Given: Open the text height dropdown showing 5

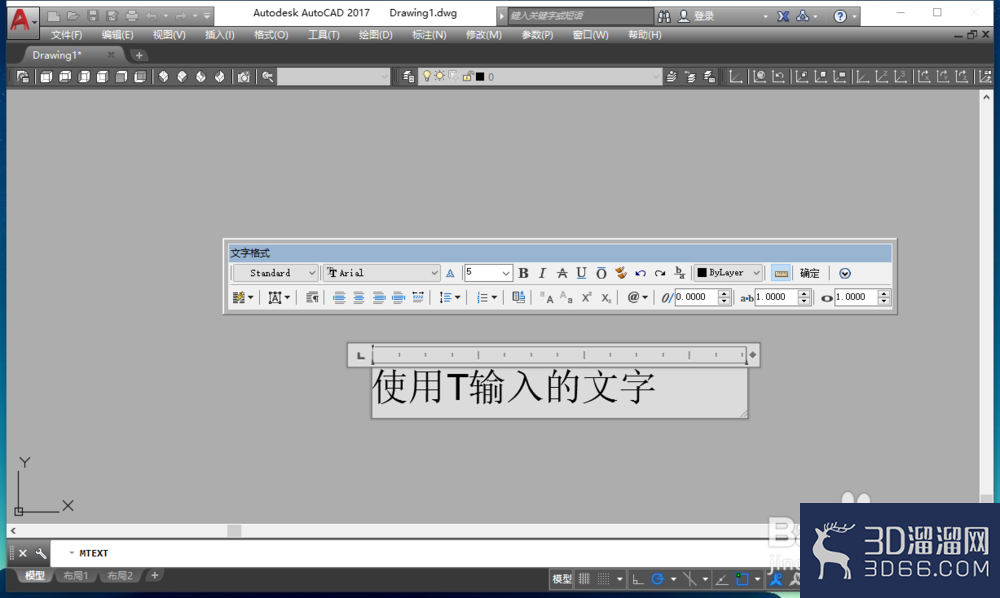Looking at the screenshot, I should (x=488, y=273).
